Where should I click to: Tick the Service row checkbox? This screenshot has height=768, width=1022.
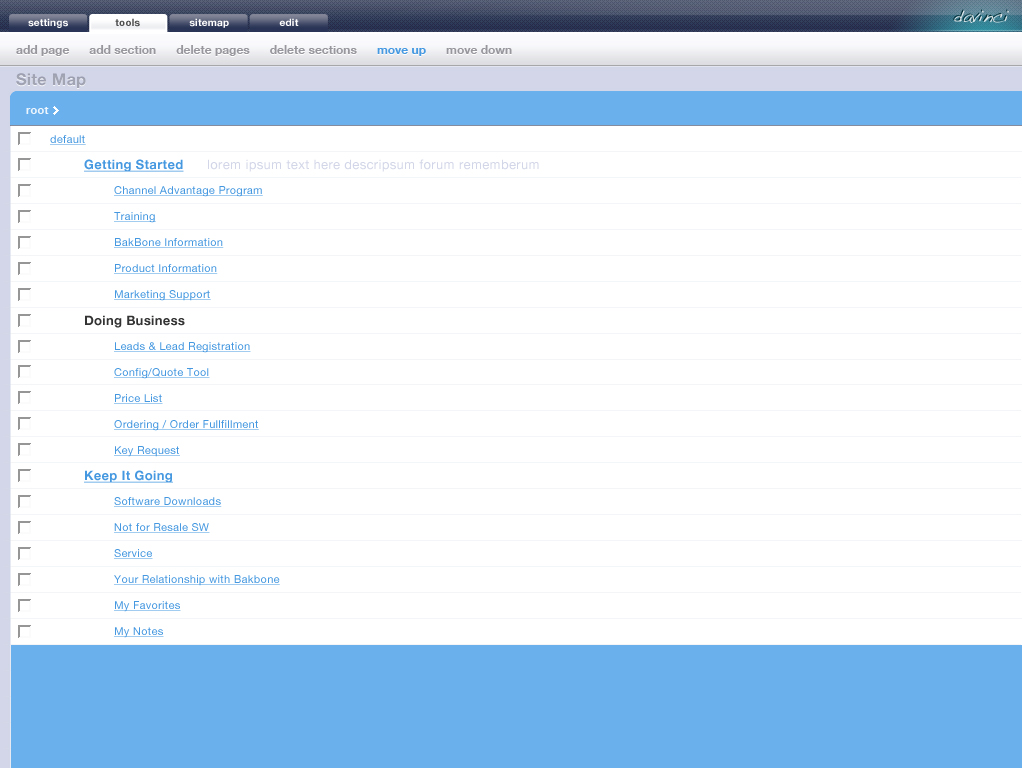point(24,553)
